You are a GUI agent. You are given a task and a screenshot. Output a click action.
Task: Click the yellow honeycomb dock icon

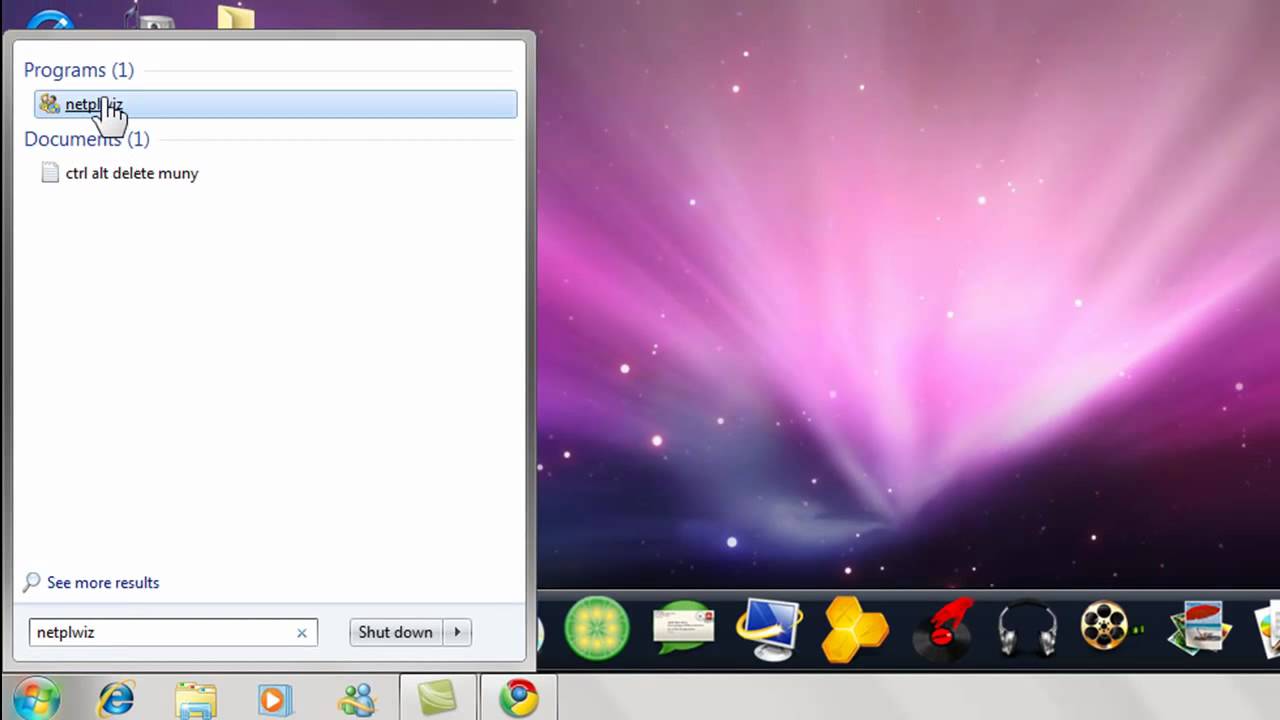tap(856, 629)
